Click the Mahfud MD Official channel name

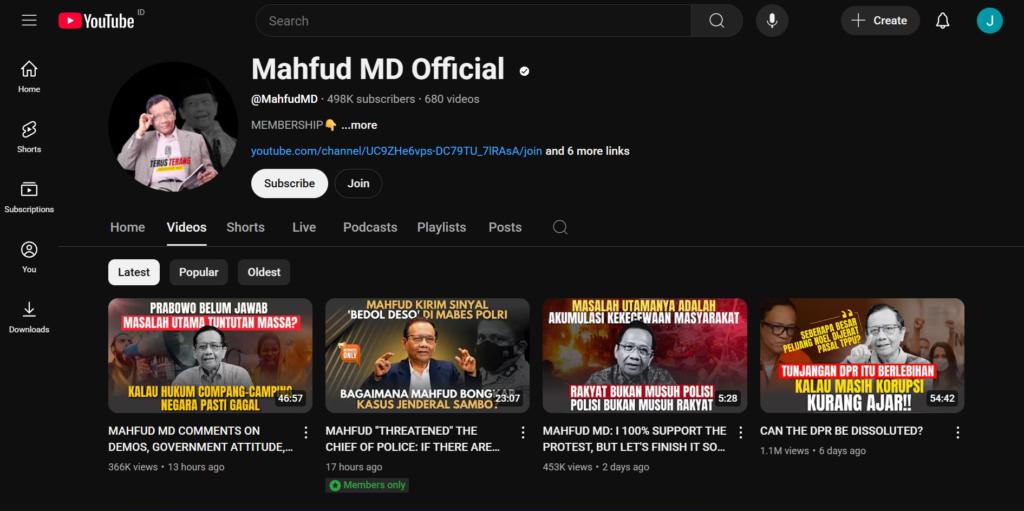click(378, 69)
